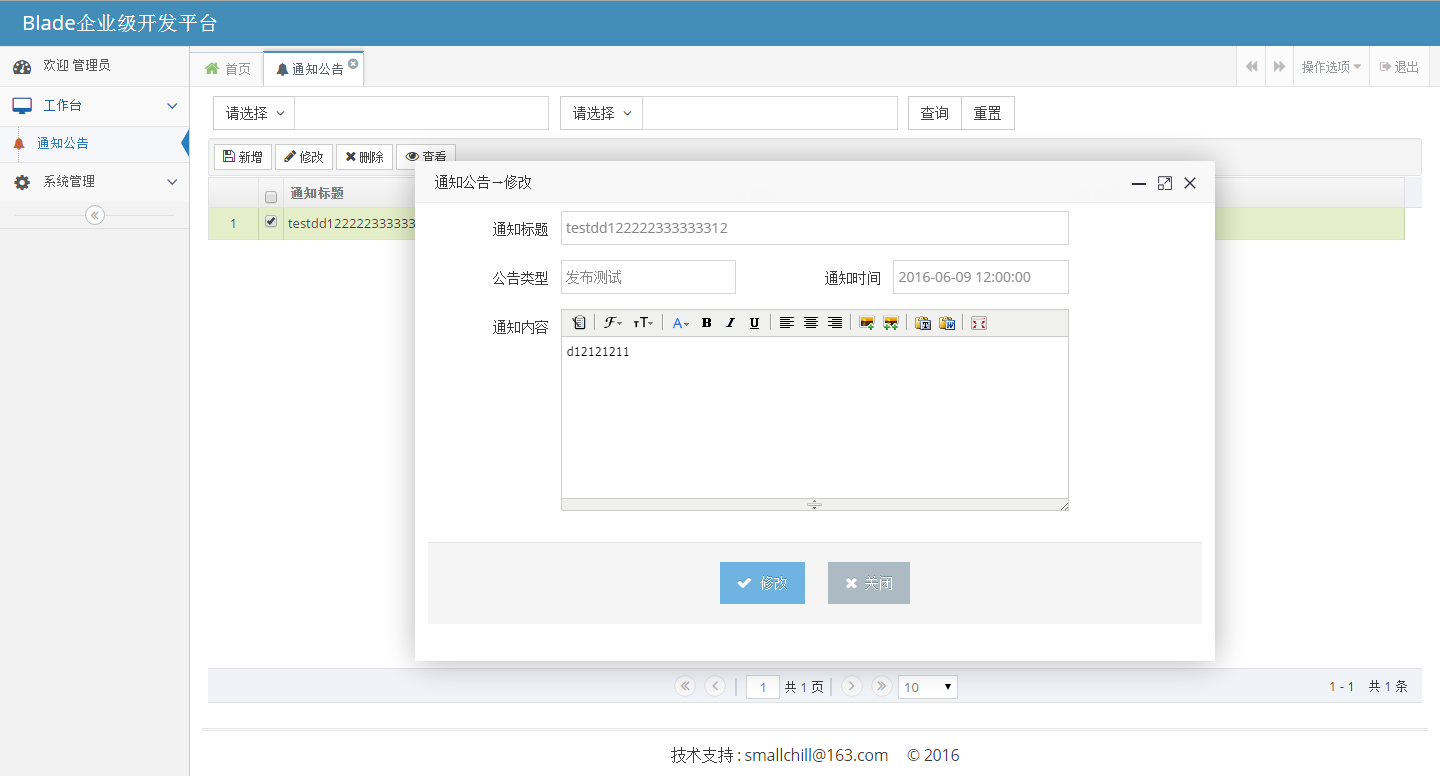Select 通知公告 in sidebar
This screenshot has width=1440, height=776.
(94, 143)
